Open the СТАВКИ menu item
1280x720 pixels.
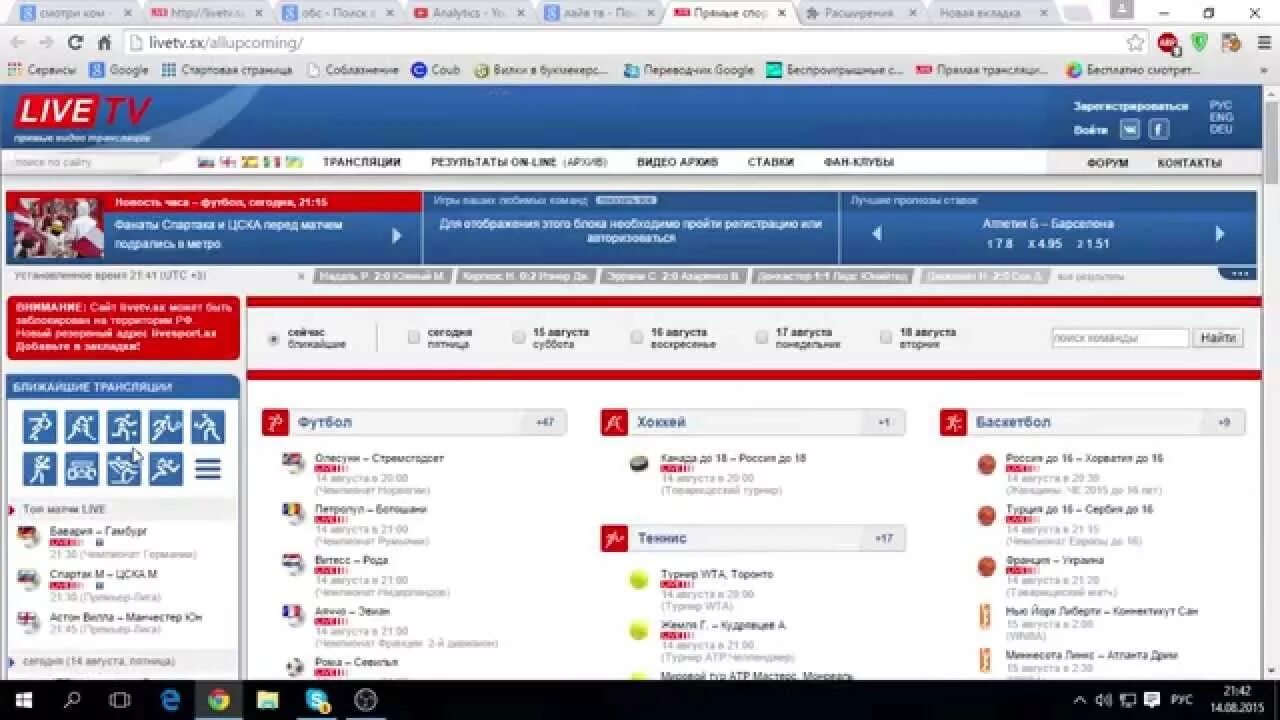(x=771, y=162)
